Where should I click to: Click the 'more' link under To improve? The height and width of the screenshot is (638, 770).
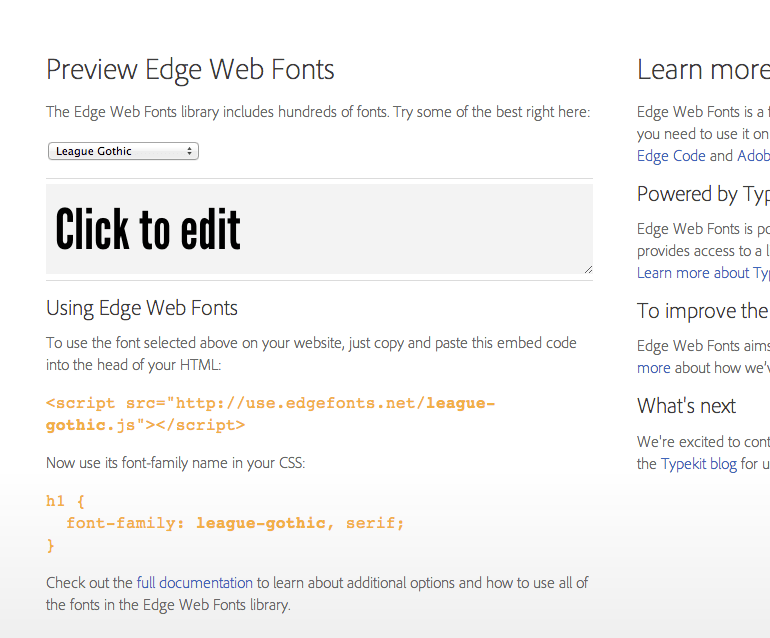(x=653, y=367)
